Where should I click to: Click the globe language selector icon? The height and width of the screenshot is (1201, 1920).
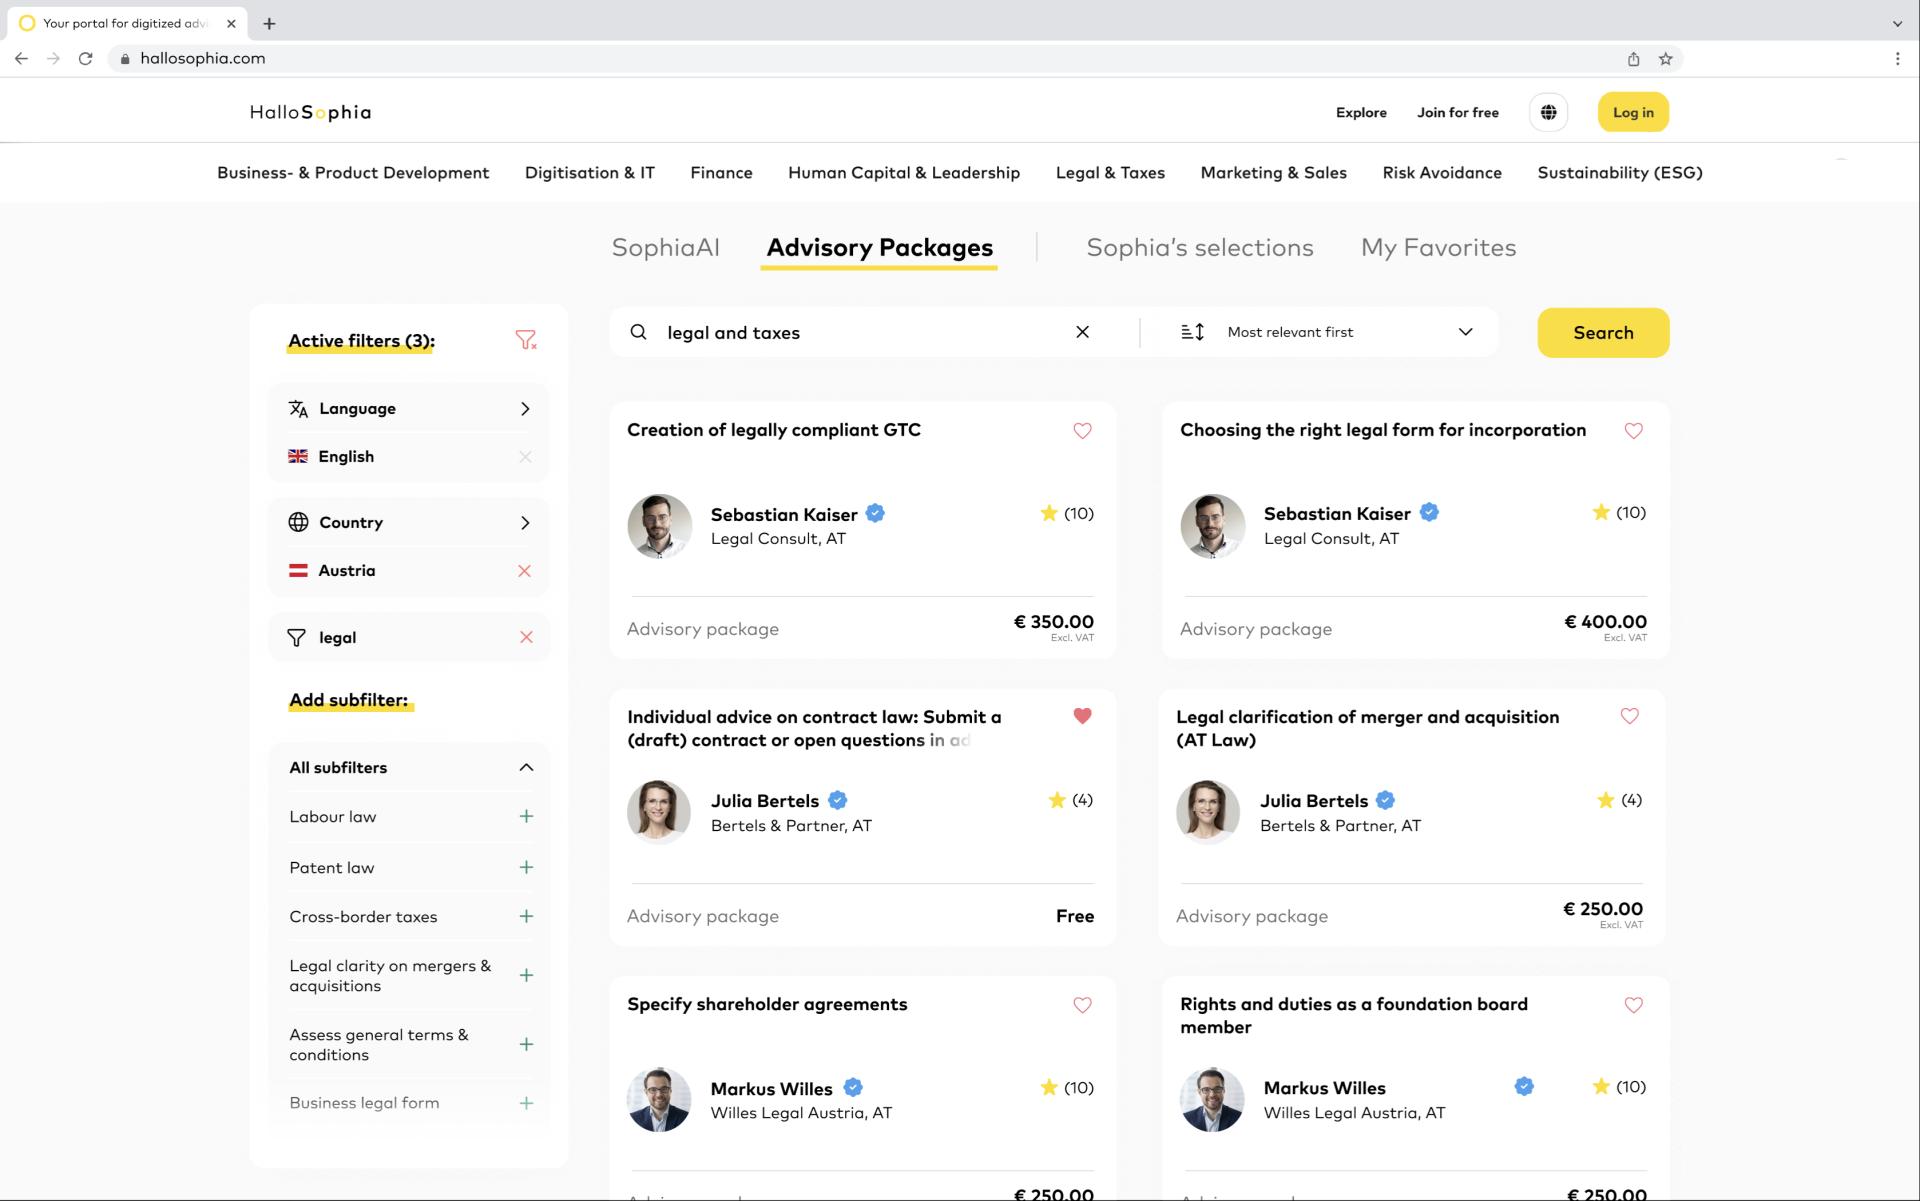tap(1548, 112)
